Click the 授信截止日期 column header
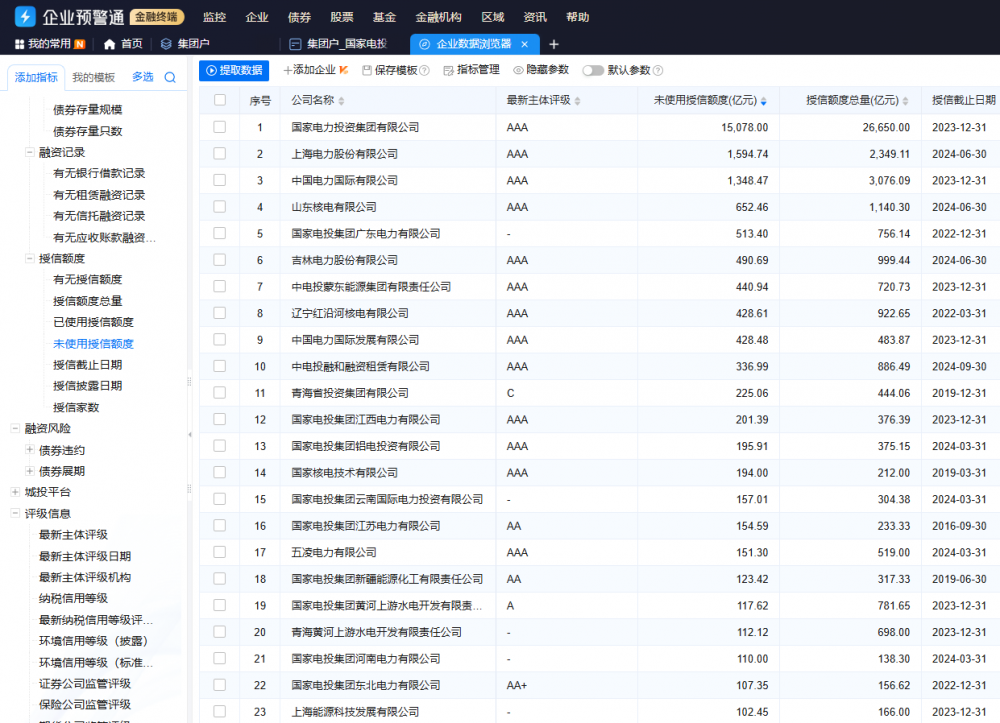The width and height of the screenshot is (1000, 723). 964,100
